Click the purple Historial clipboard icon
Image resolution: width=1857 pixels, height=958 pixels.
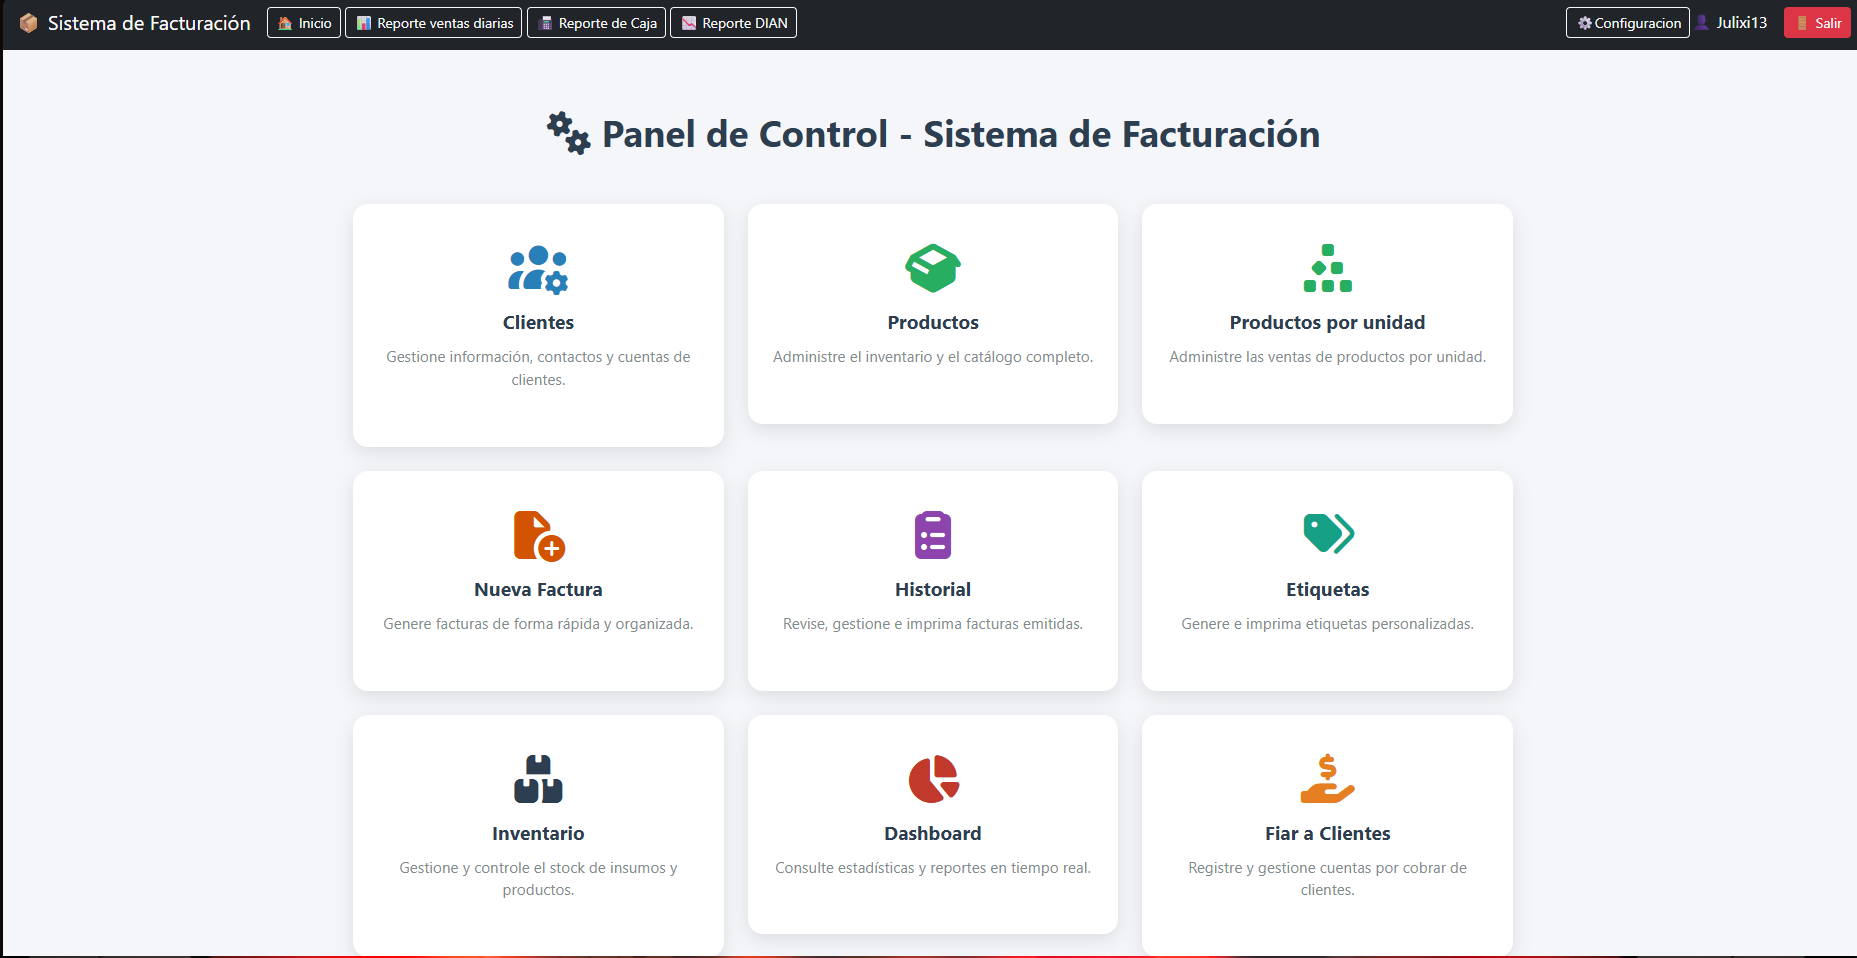pos(932,535)
